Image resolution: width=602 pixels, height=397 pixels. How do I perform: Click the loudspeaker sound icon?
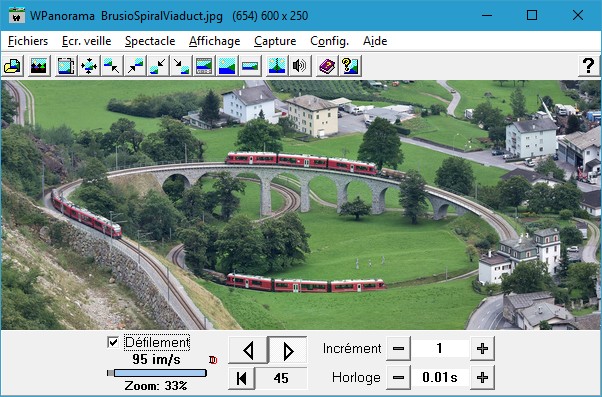(x=300, y=66)
